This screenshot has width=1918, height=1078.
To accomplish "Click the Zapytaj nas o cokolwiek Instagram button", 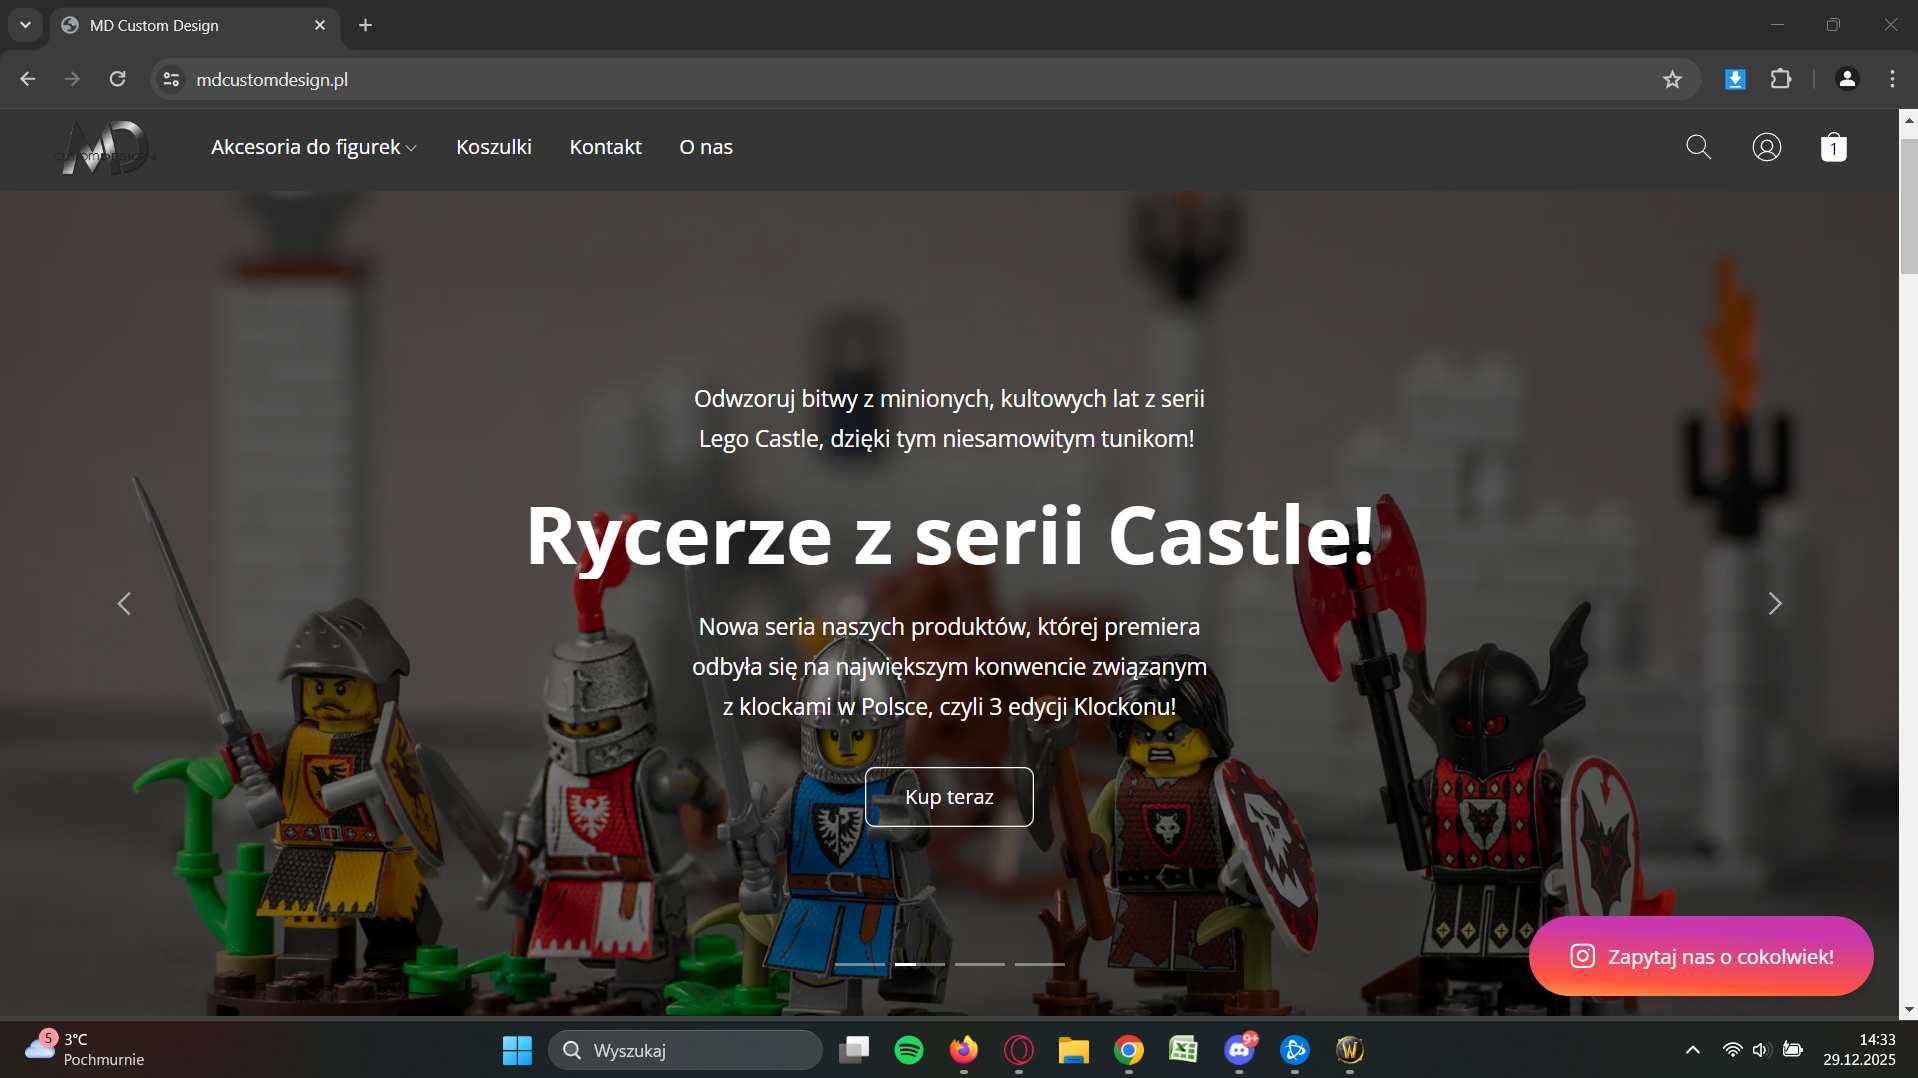I will pyautogui.click(x=1701, y=956).
